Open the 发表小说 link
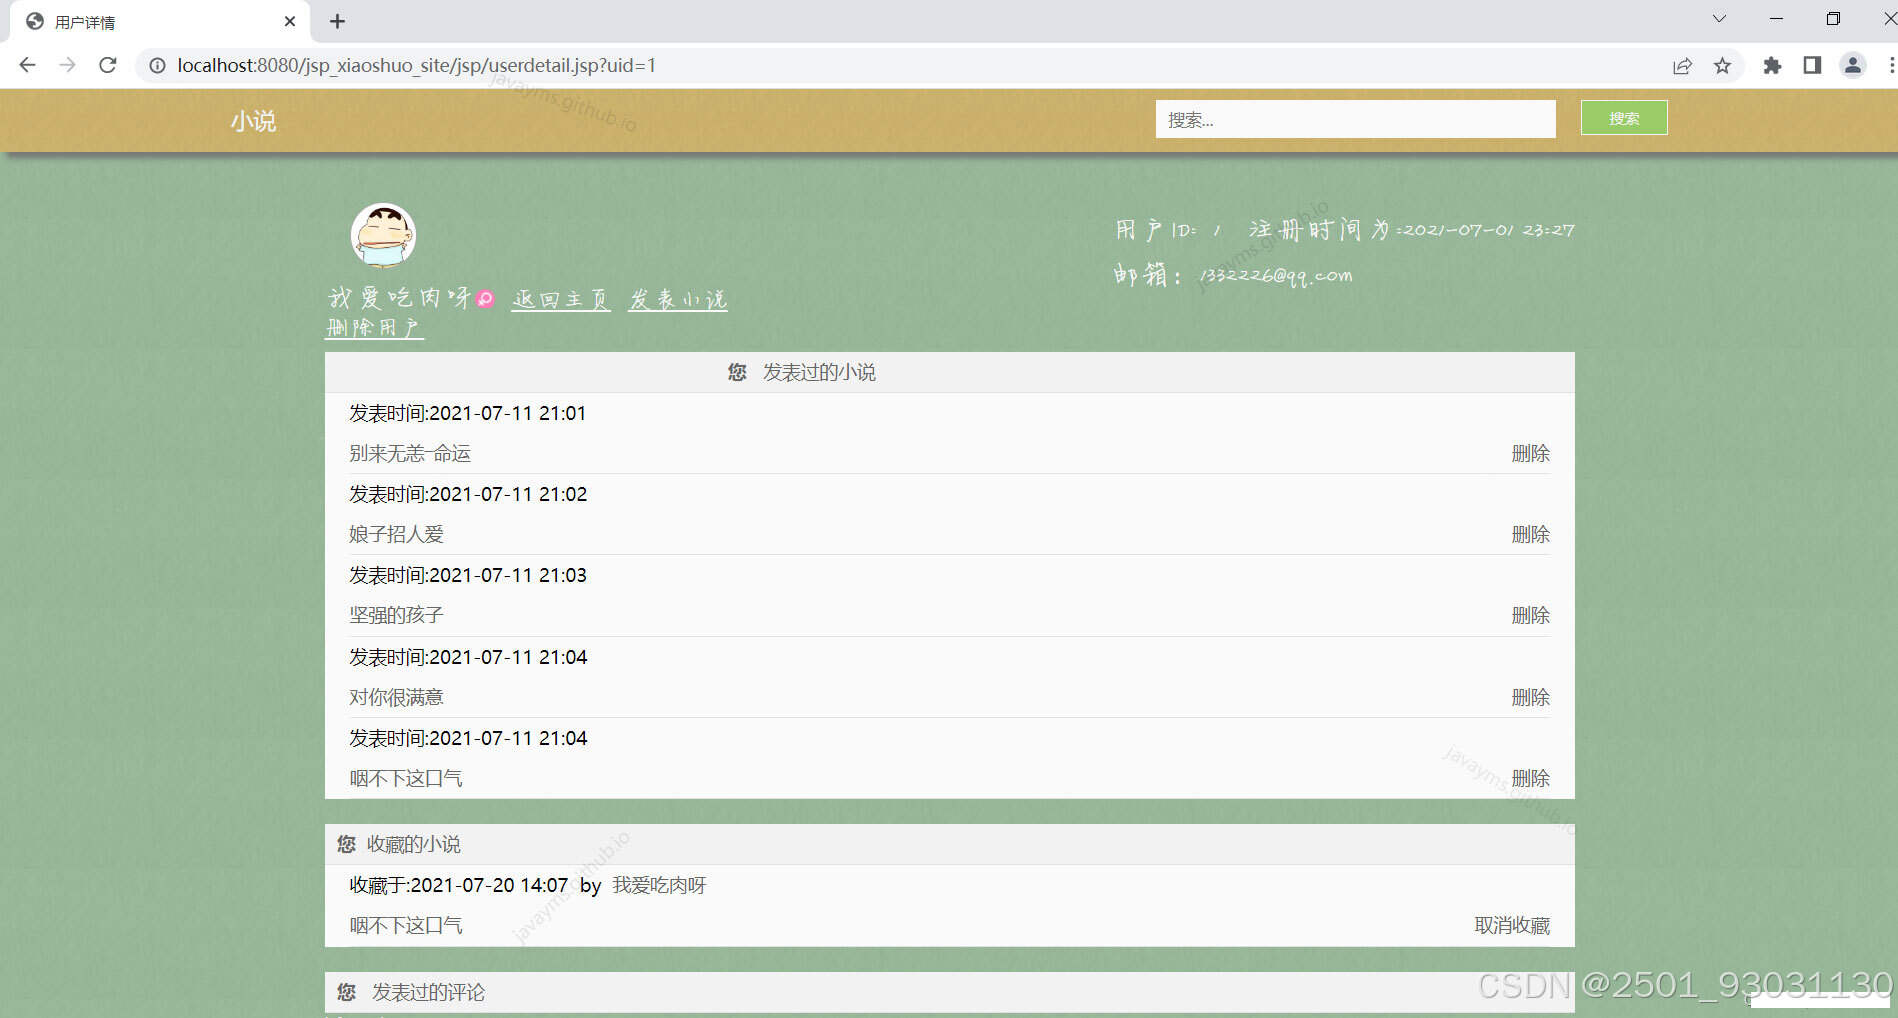 (677, 299)
